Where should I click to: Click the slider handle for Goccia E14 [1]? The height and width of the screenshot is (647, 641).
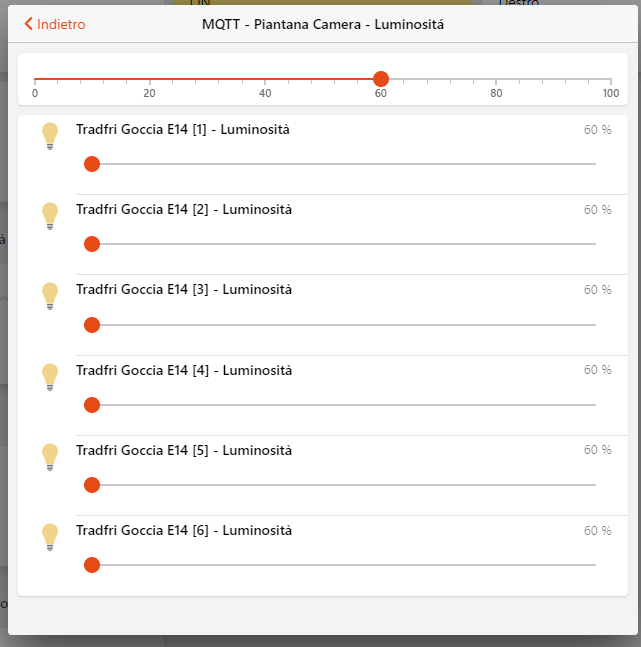92,164
